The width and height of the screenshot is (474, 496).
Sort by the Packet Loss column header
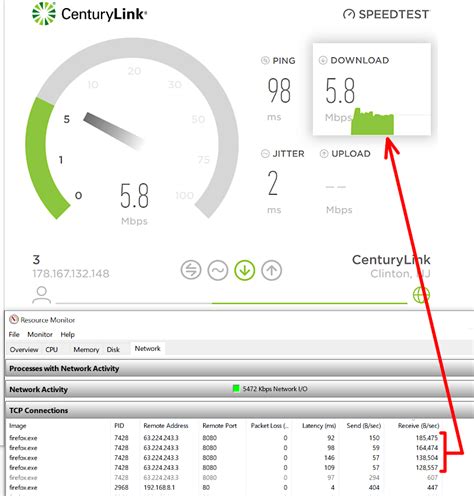[269, 426]
